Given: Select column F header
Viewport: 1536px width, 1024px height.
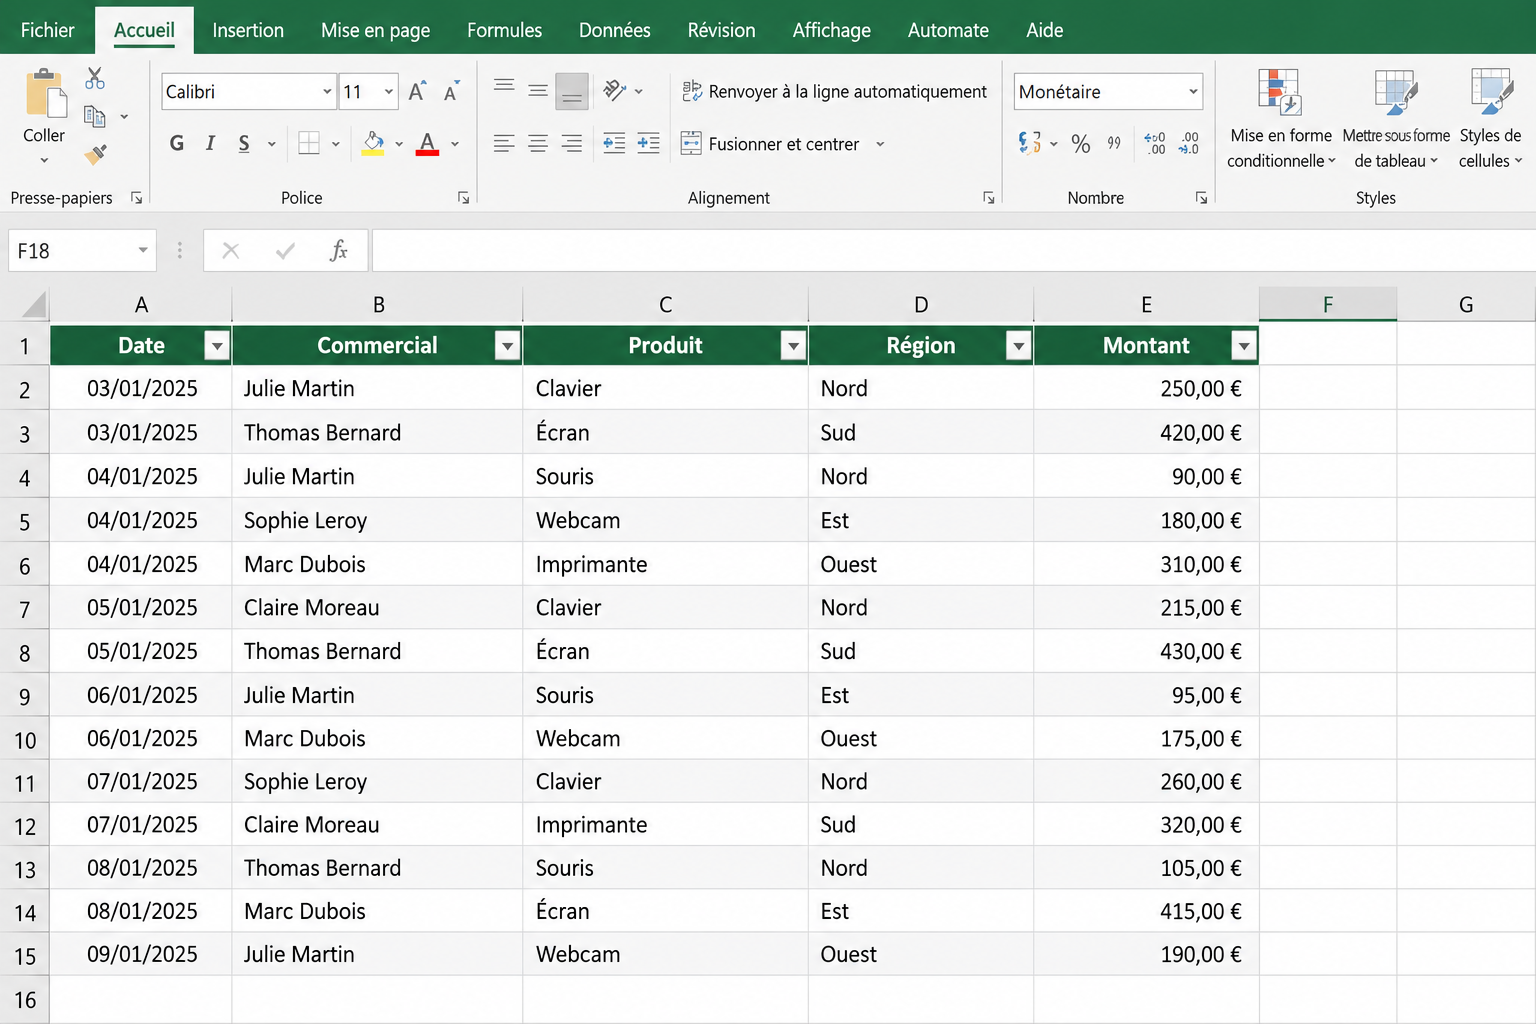Looking at the screenshot, I should click(x=1328, y=305).
